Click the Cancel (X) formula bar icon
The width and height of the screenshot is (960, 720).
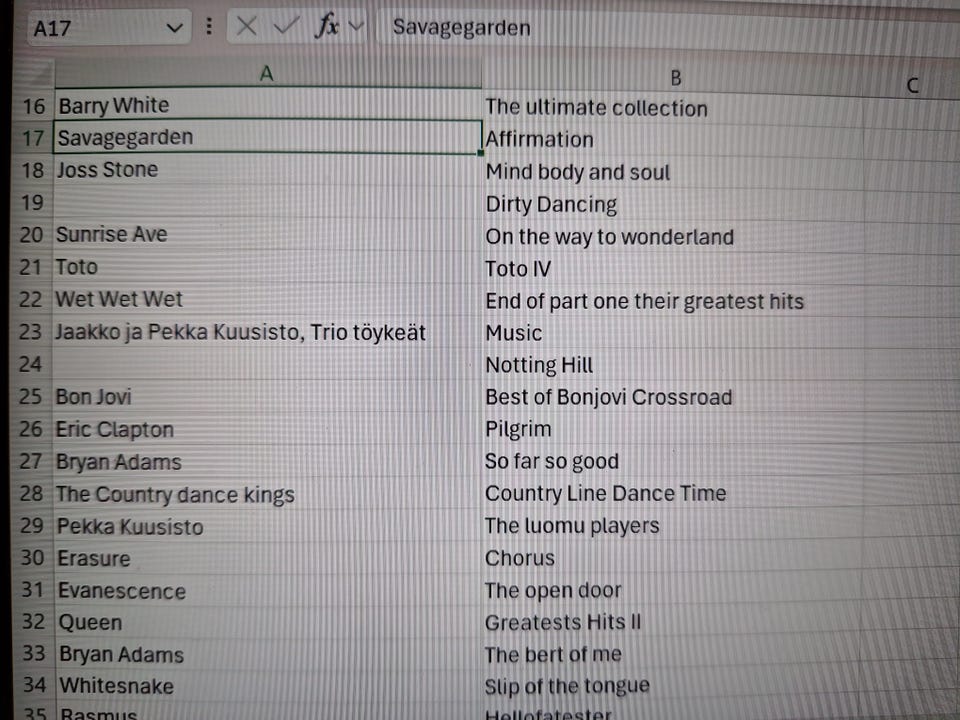pos(247,26)
